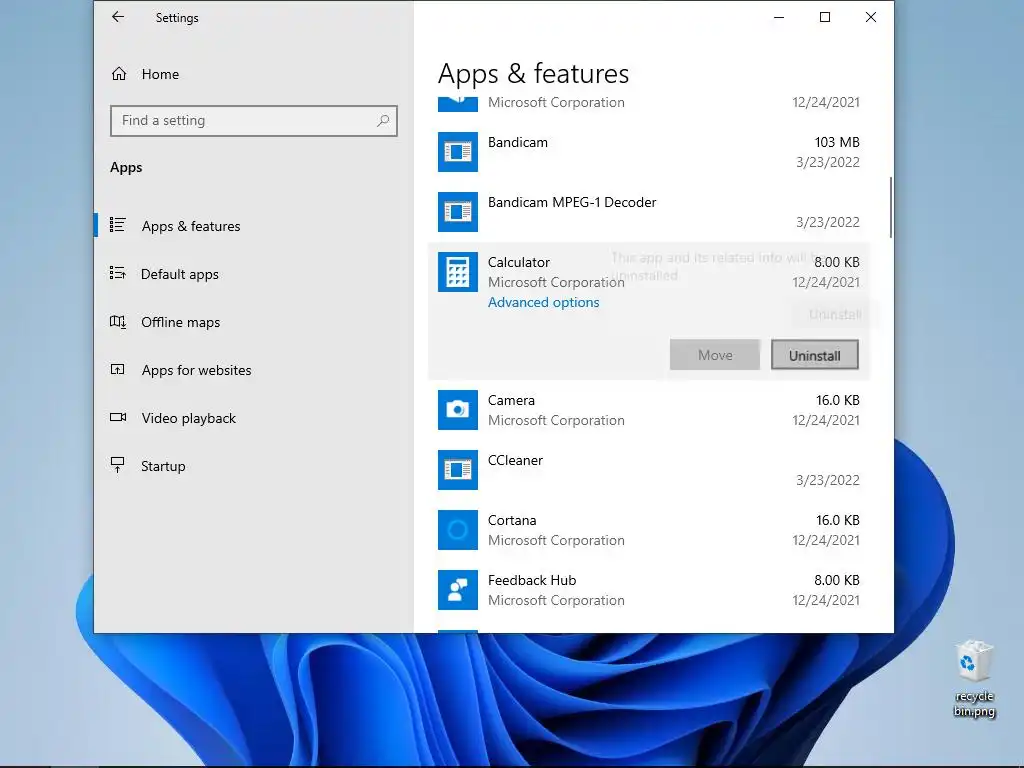
Task: Open Video playback settings
Action: (x=188, y=418)
